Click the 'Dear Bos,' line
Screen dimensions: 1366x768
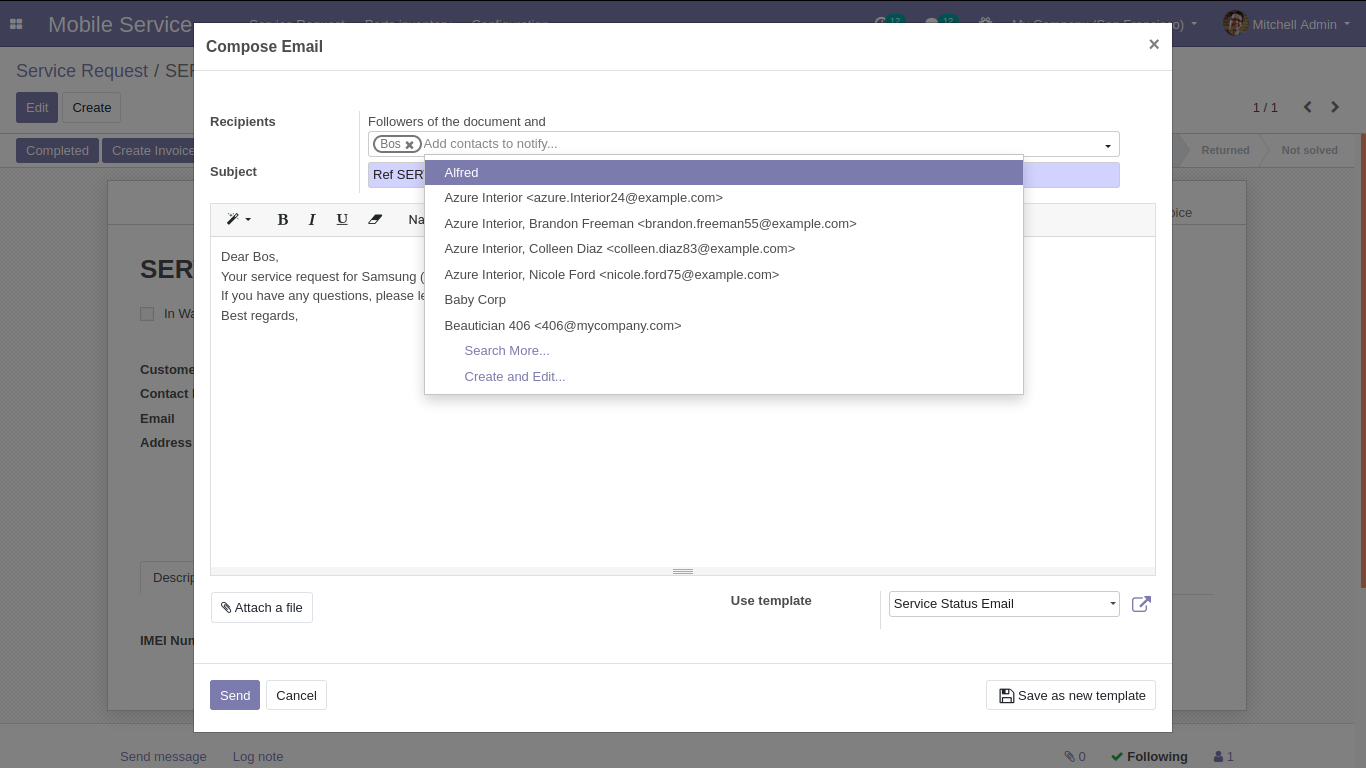point(250,257)
